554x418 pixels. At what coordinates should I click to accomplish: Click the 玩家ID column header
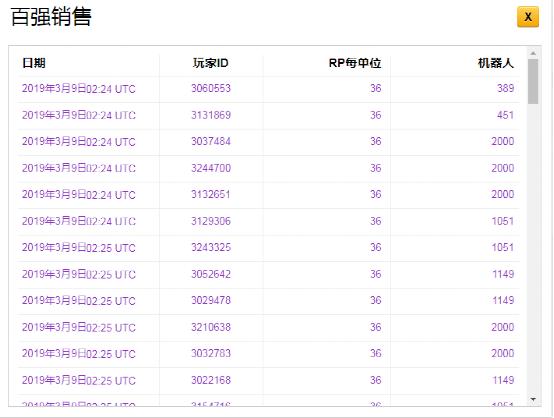pyautogui.click(x=211, y=63)
